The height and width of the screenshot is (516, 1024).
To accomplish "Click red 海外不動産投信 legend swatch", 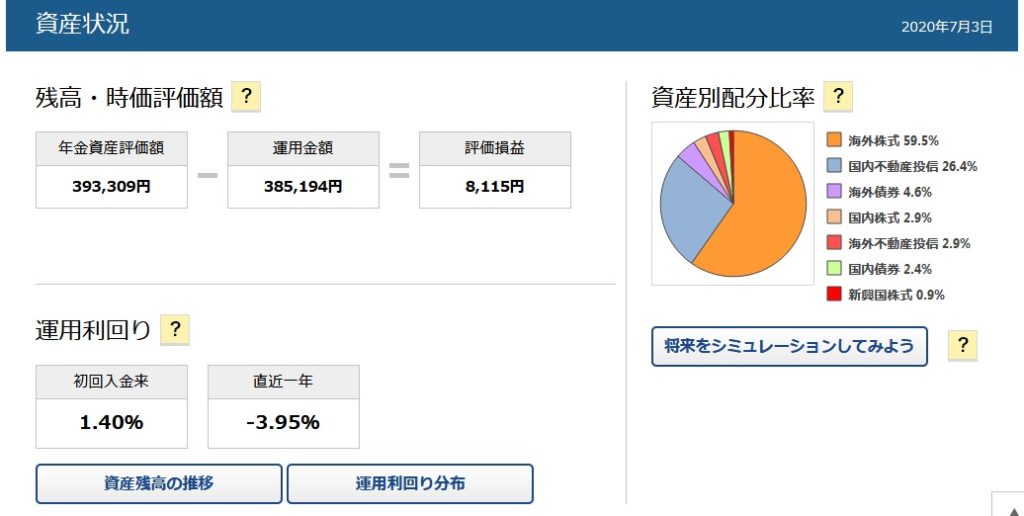I will tap(834, 242).
